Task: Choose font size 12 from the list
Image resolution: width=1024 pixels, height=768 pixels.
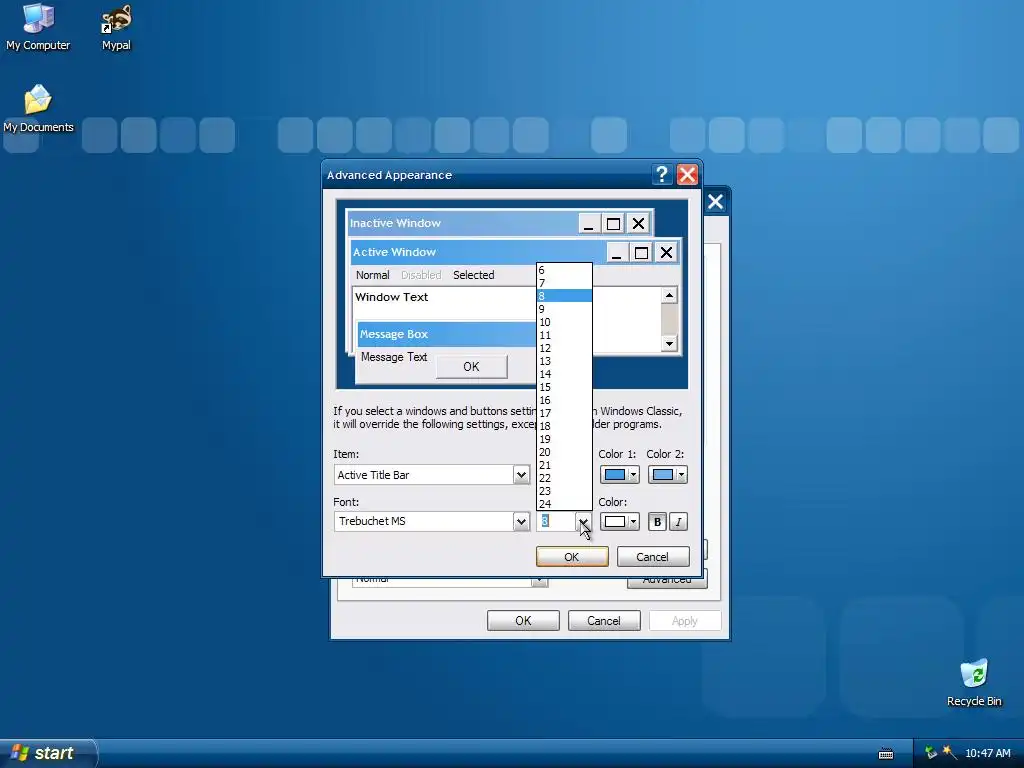Action: click(564, 349)
